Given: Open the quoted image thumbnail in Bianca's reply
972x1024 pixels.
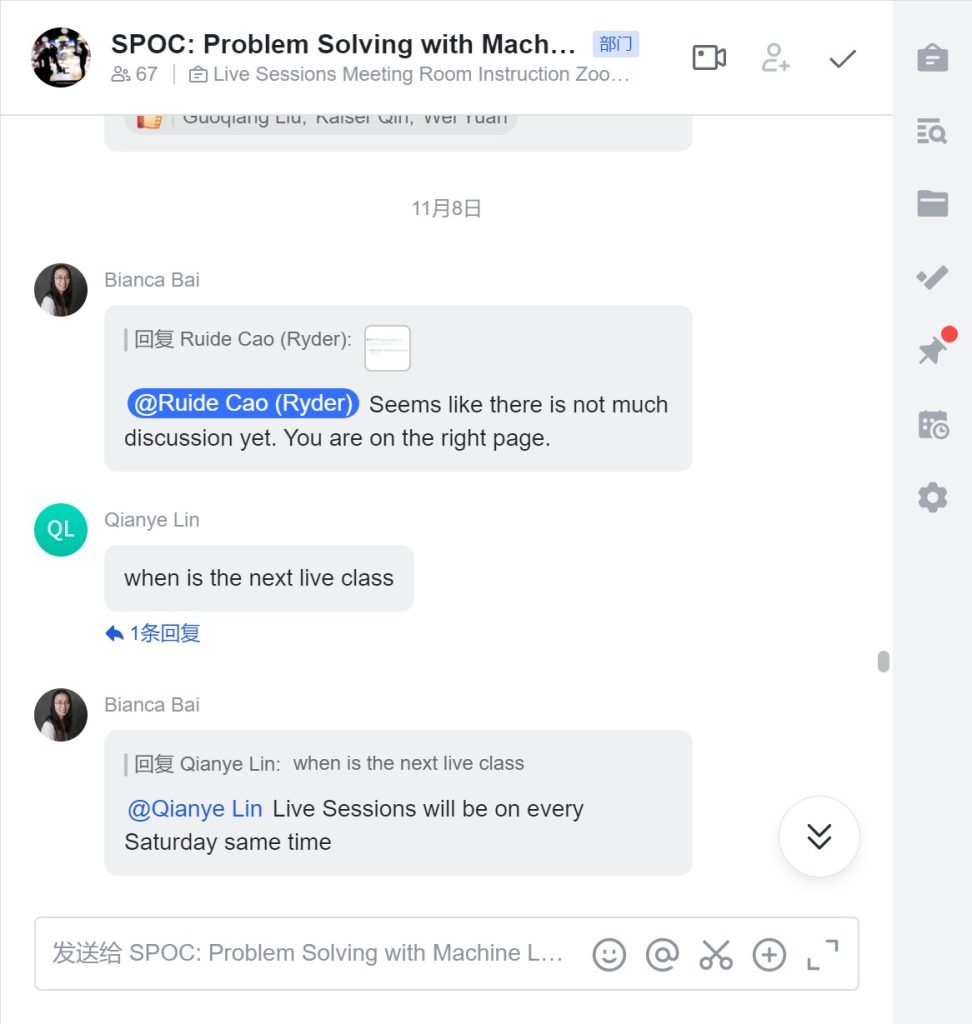Looking at the screenshot, I should point(387,348).
